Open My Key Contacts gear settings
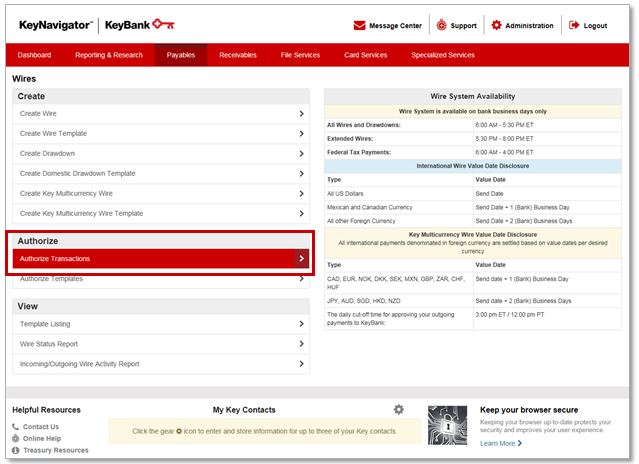 coord(399,409)
